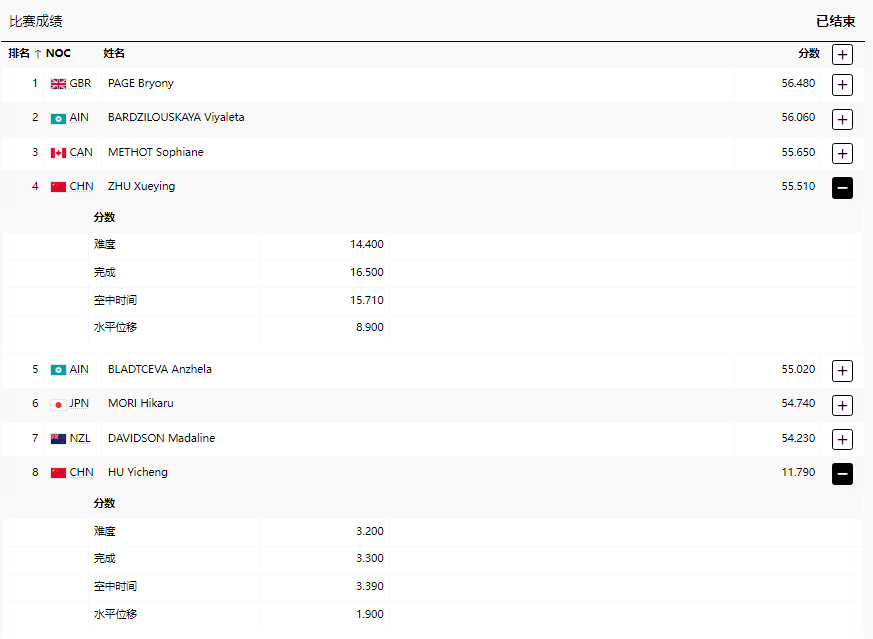The image size is (873, 639).
Task: Click AIN flag beside BLADTCEVA Anzhela
Action: 58,370
